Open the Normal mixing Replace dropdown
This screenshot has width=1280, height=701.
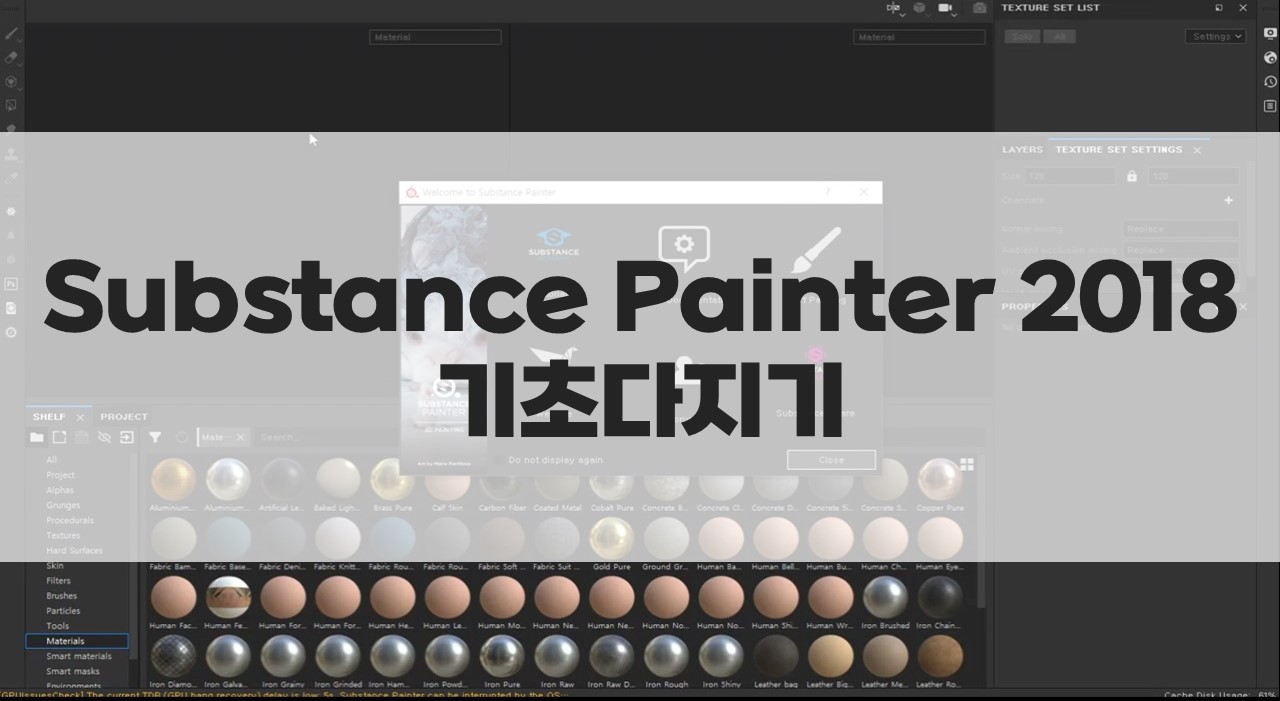[x=1181, y=229]
